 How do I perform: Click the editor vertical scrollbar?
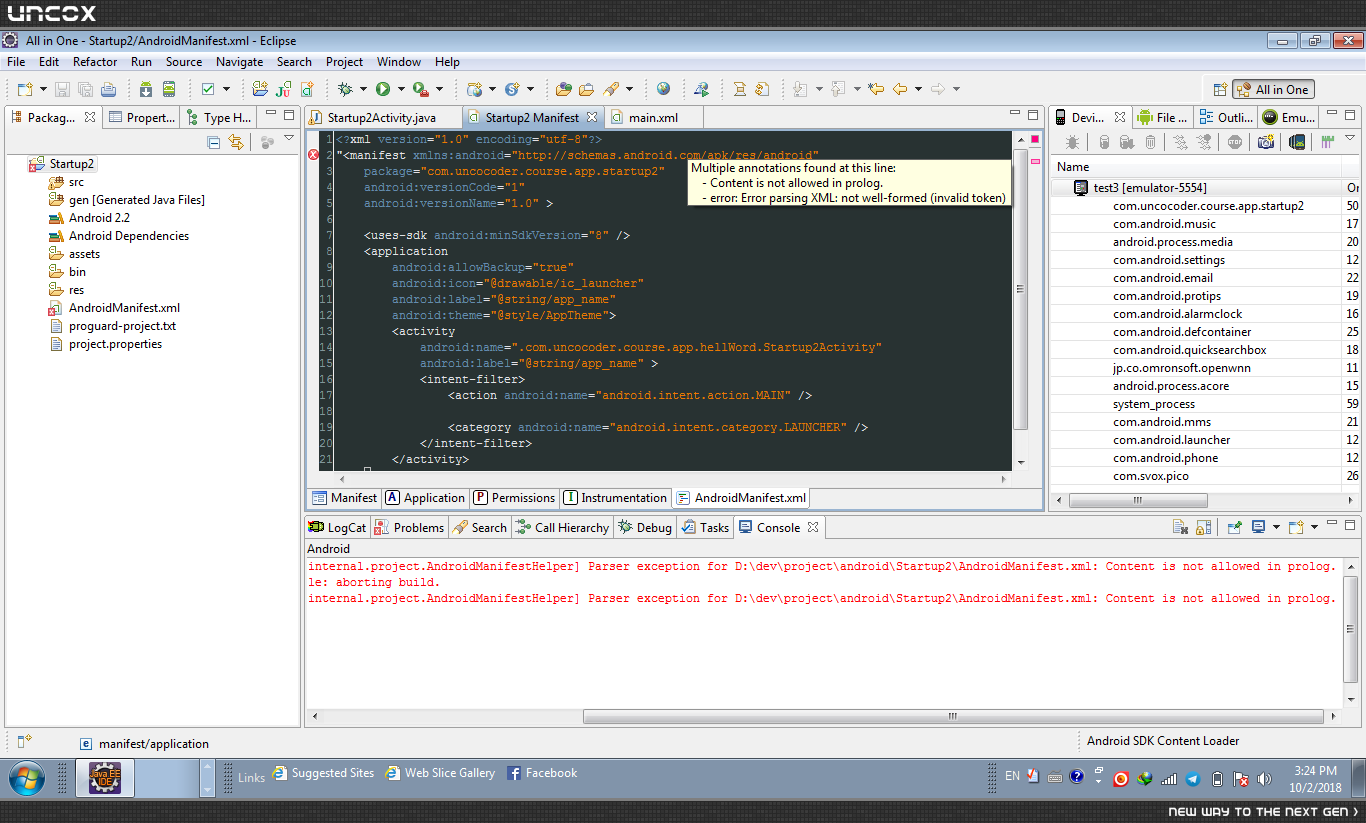pyautogui.click(x=1021, y=288)
